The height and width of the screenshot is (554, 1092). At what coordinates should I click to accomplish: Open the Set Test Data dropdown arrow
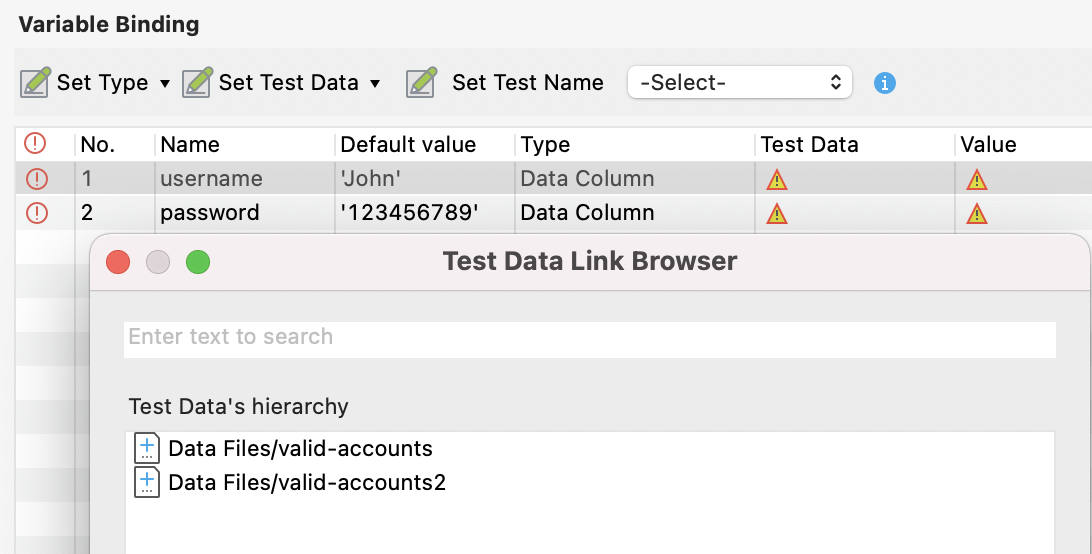click(375, 83)
